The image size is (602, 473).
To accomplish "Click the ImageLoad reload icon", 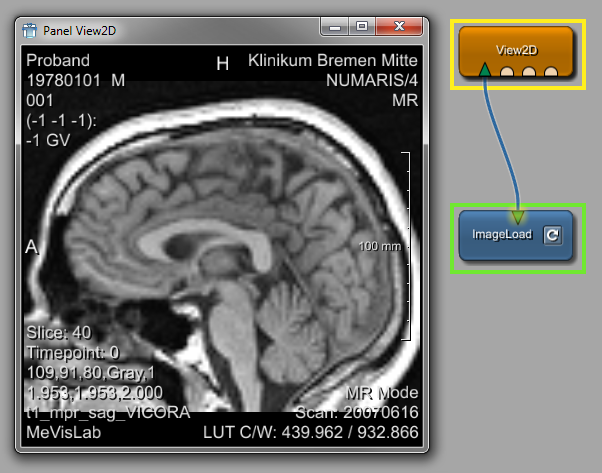I will click(552, 236).
